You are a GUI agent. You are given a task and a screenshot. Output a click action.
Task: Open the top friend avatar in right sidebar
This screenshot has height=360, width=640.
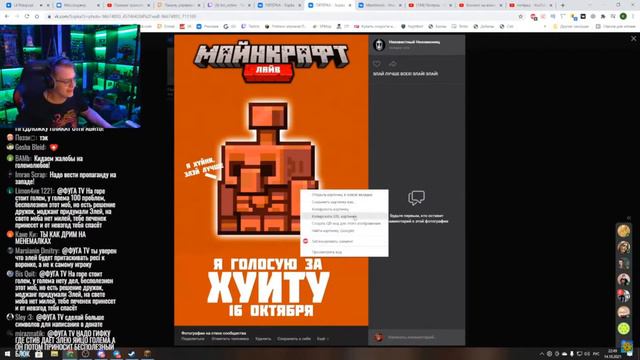tap(623, 231)
